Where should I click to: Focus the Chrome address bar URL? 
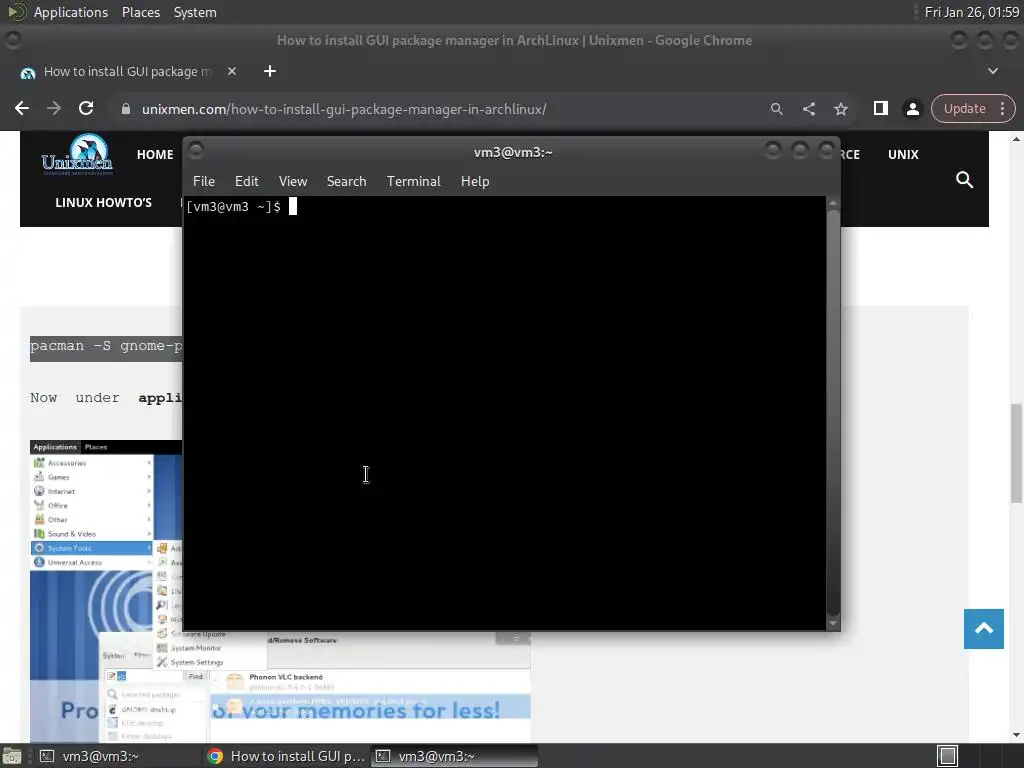click(344, 109)
